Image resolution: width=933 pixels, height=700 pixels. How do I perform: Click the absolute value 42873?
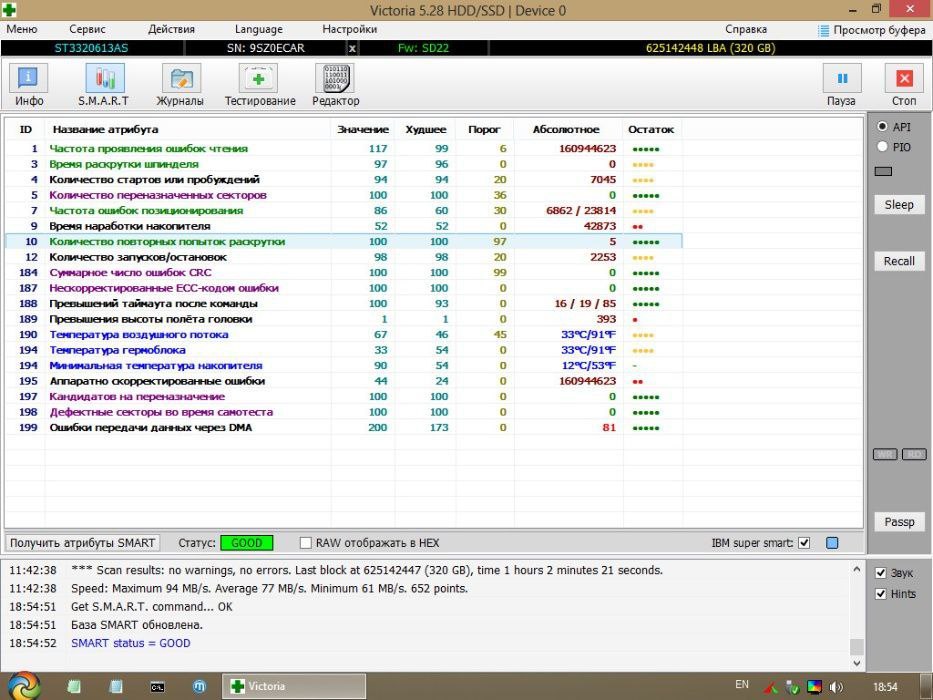pyautogui.click(x=600, y=226)
